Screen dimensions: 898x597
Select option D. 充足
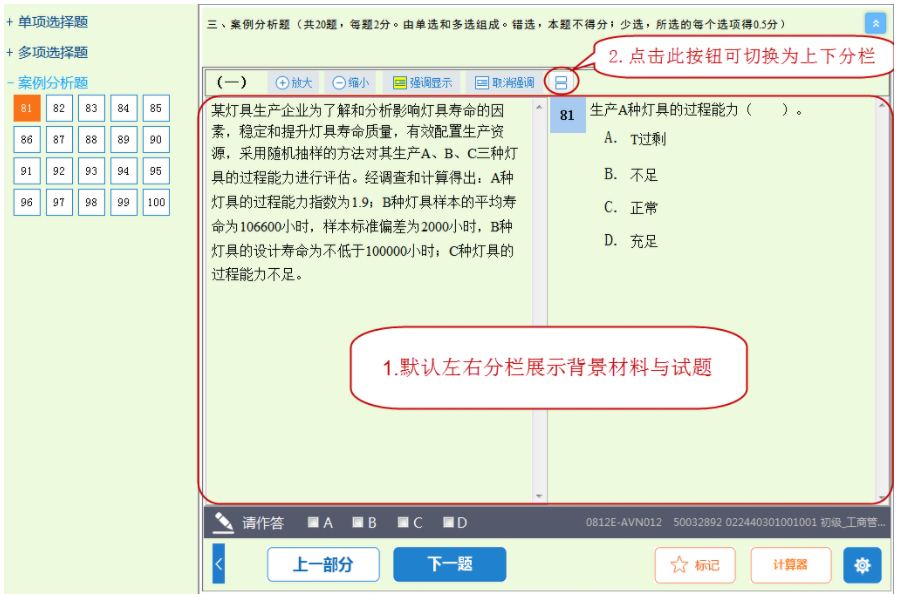631,241
